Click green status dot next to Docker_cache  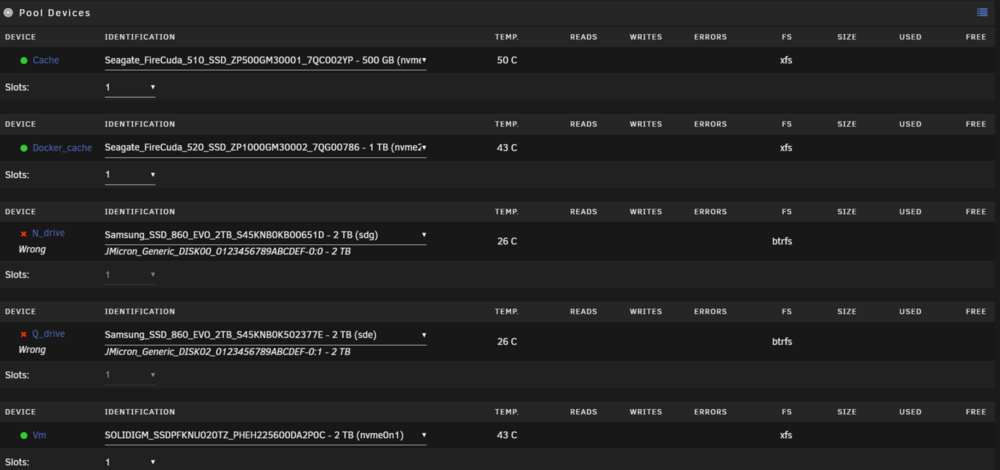pyautogui.click(x=24, y=148)
